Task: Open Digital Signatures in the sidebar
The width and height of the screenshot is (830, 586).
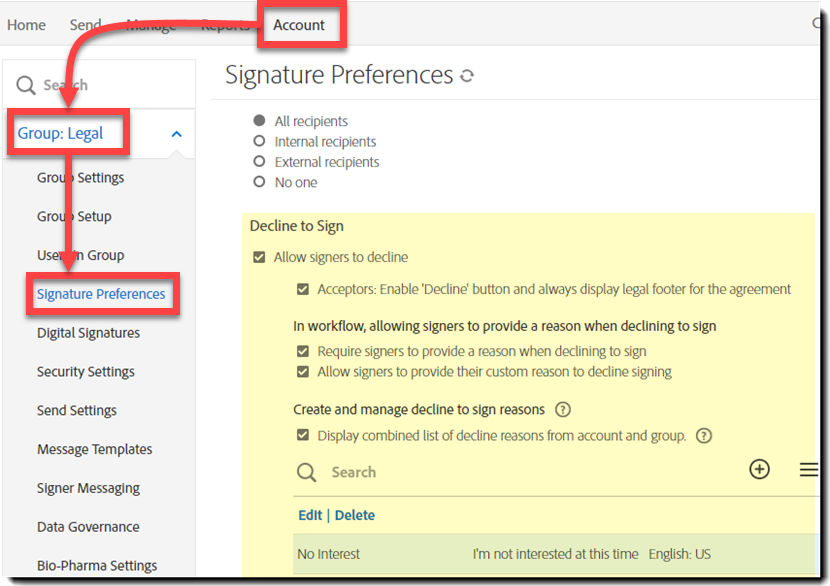Action: 88,333
